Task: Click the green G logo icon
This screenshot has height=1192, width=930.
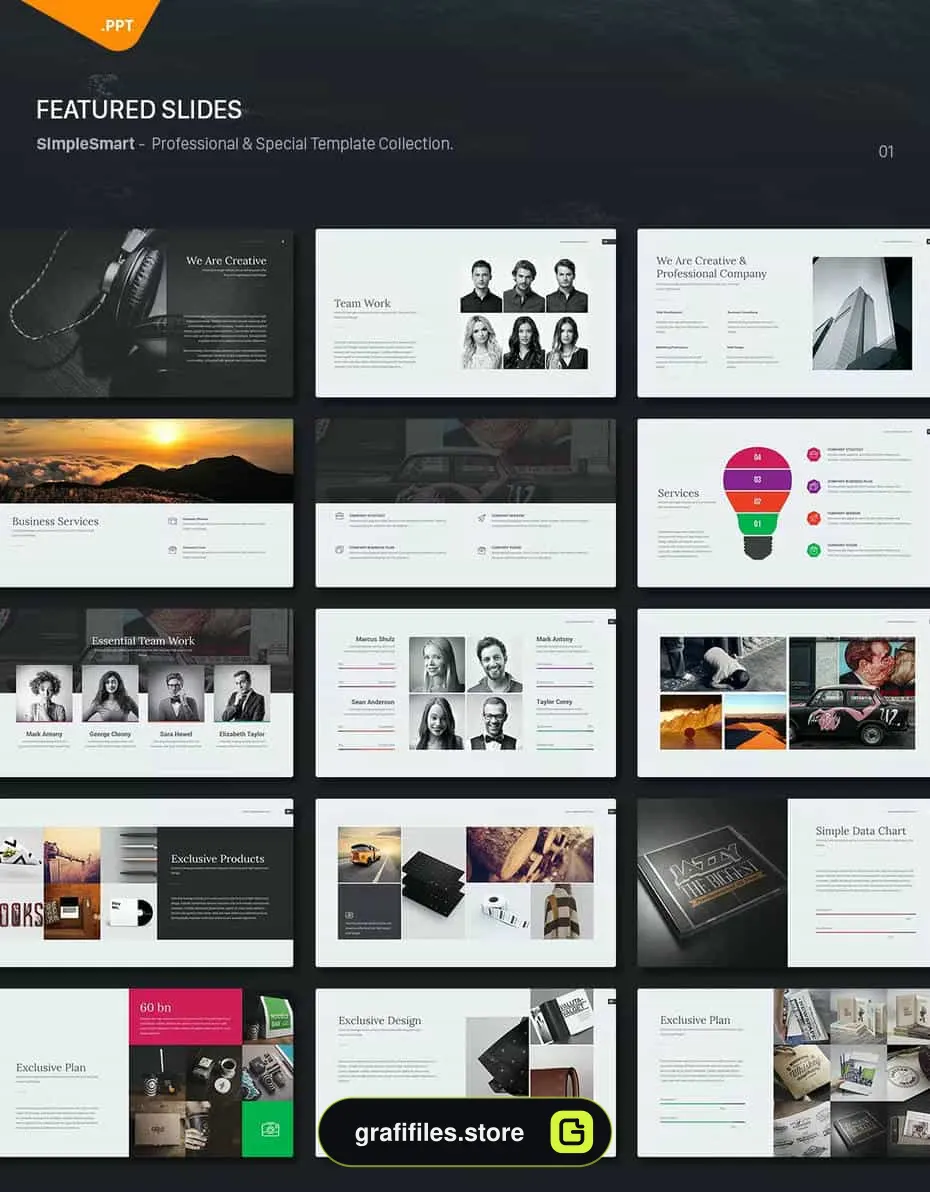Action: coord(571,1132)
